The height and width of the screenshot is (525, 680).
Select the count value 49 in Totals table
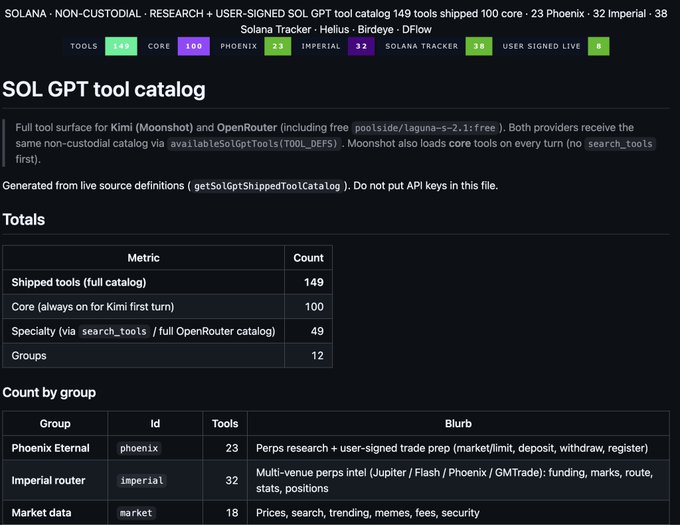(317, 331)
